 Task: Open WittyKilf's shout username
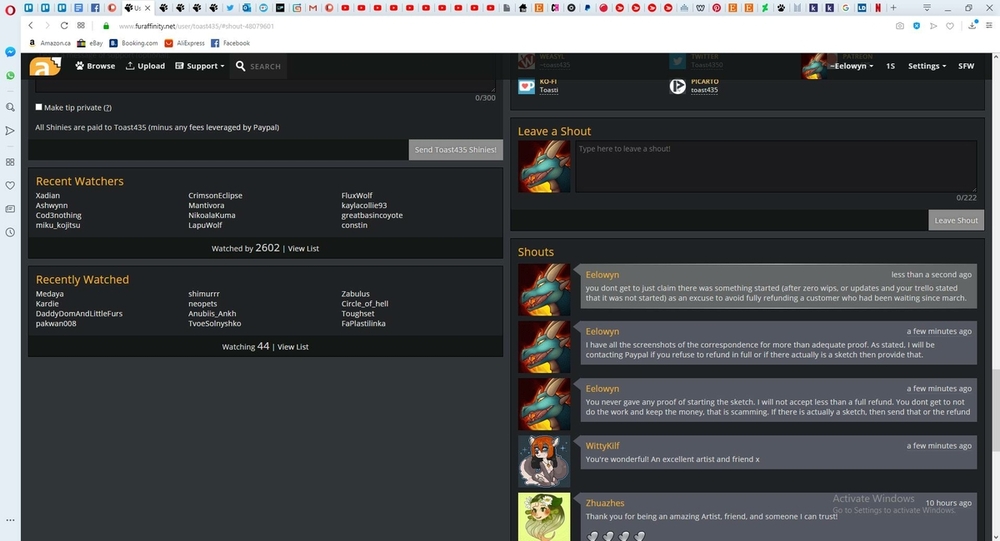click(602, 445)
